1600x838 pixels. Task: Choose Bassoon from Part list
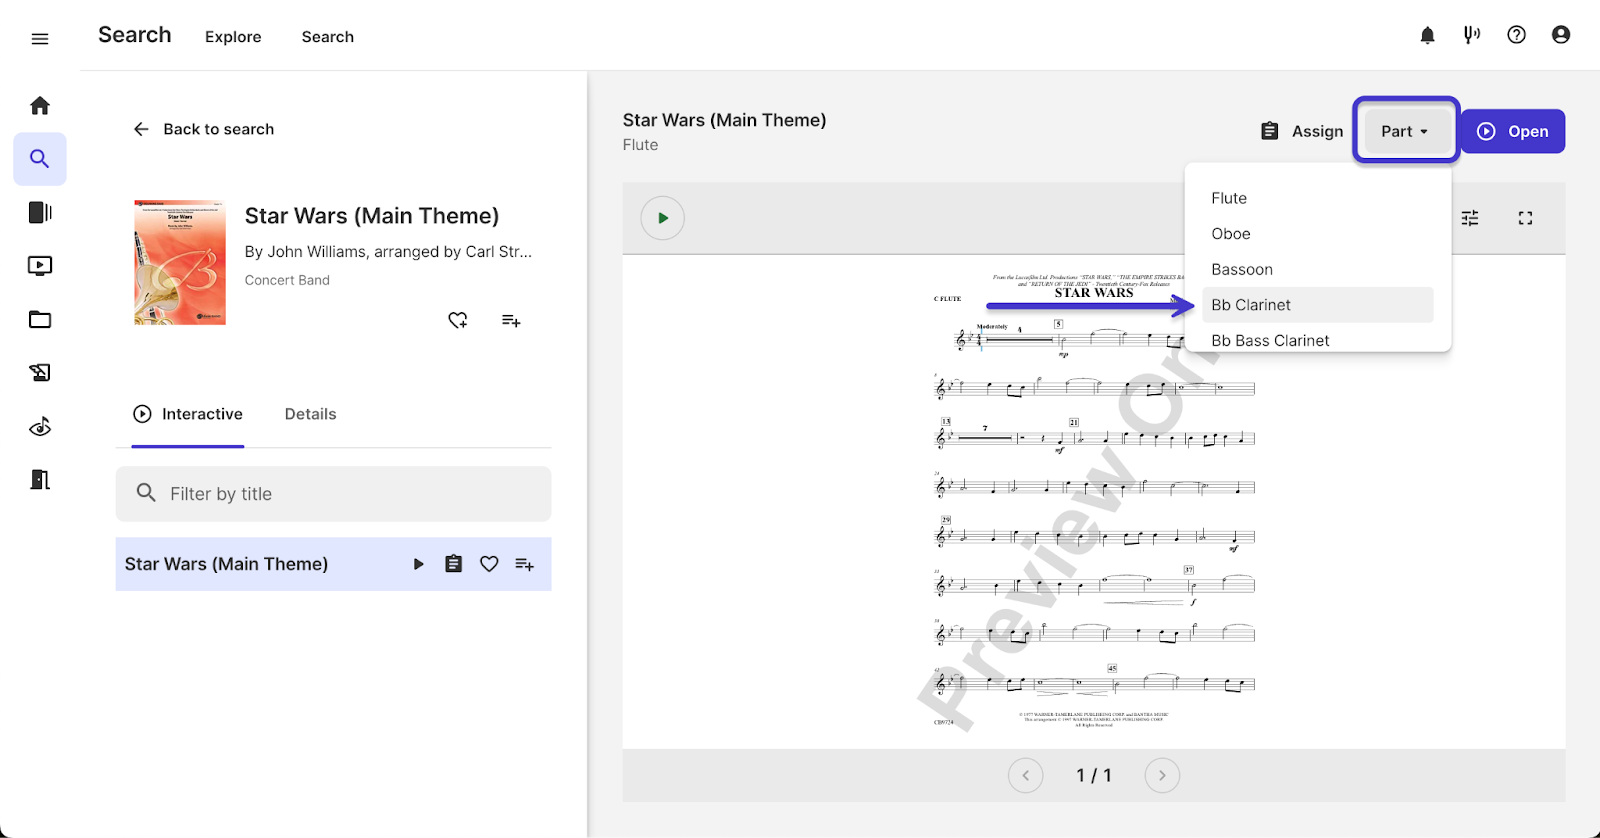click(1318, 270)
